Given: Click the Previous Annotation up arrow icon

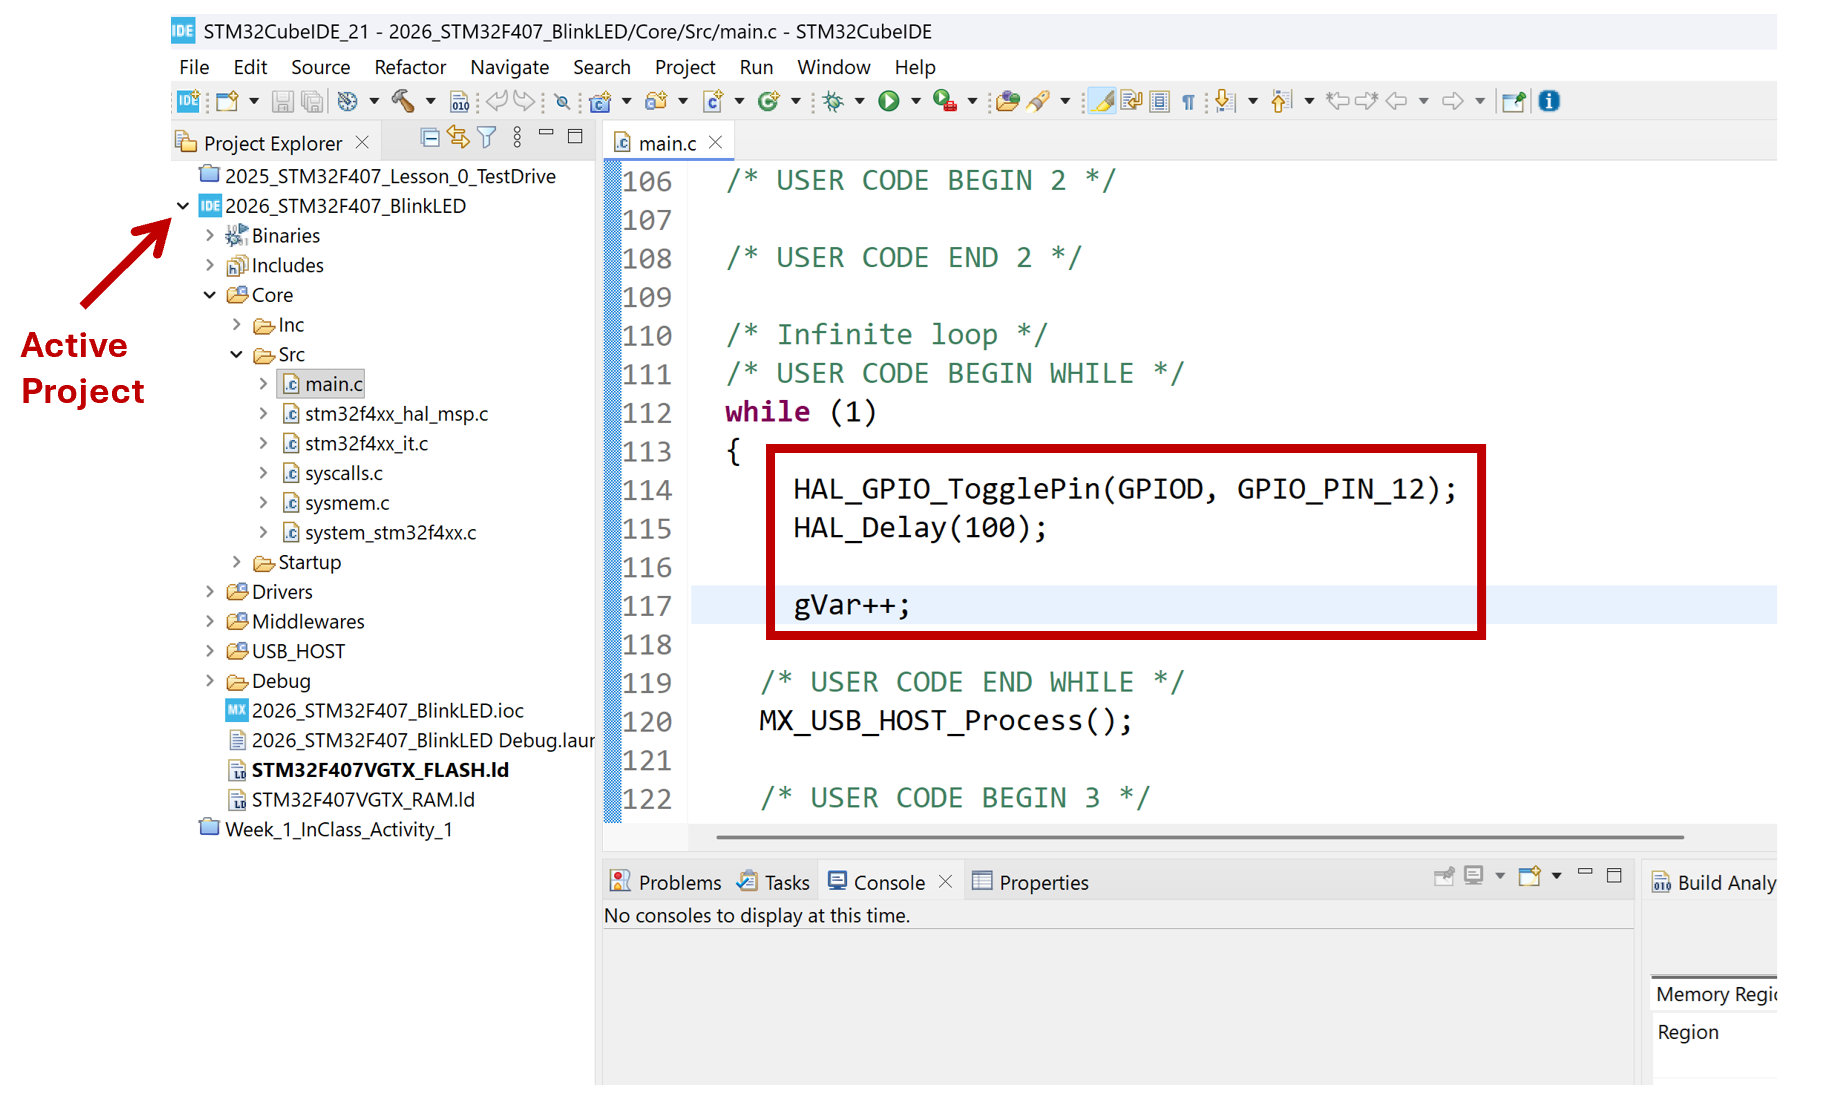Looking at the screenshot, I should 1282,101.
